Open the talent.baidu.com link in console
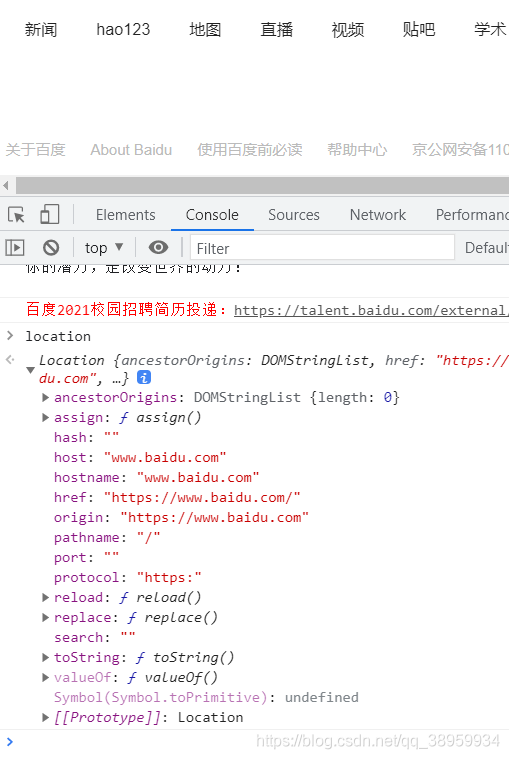Image resolution: width=509 pixels, height=759 pixels. pyautogui.click(x=371, y=310)
